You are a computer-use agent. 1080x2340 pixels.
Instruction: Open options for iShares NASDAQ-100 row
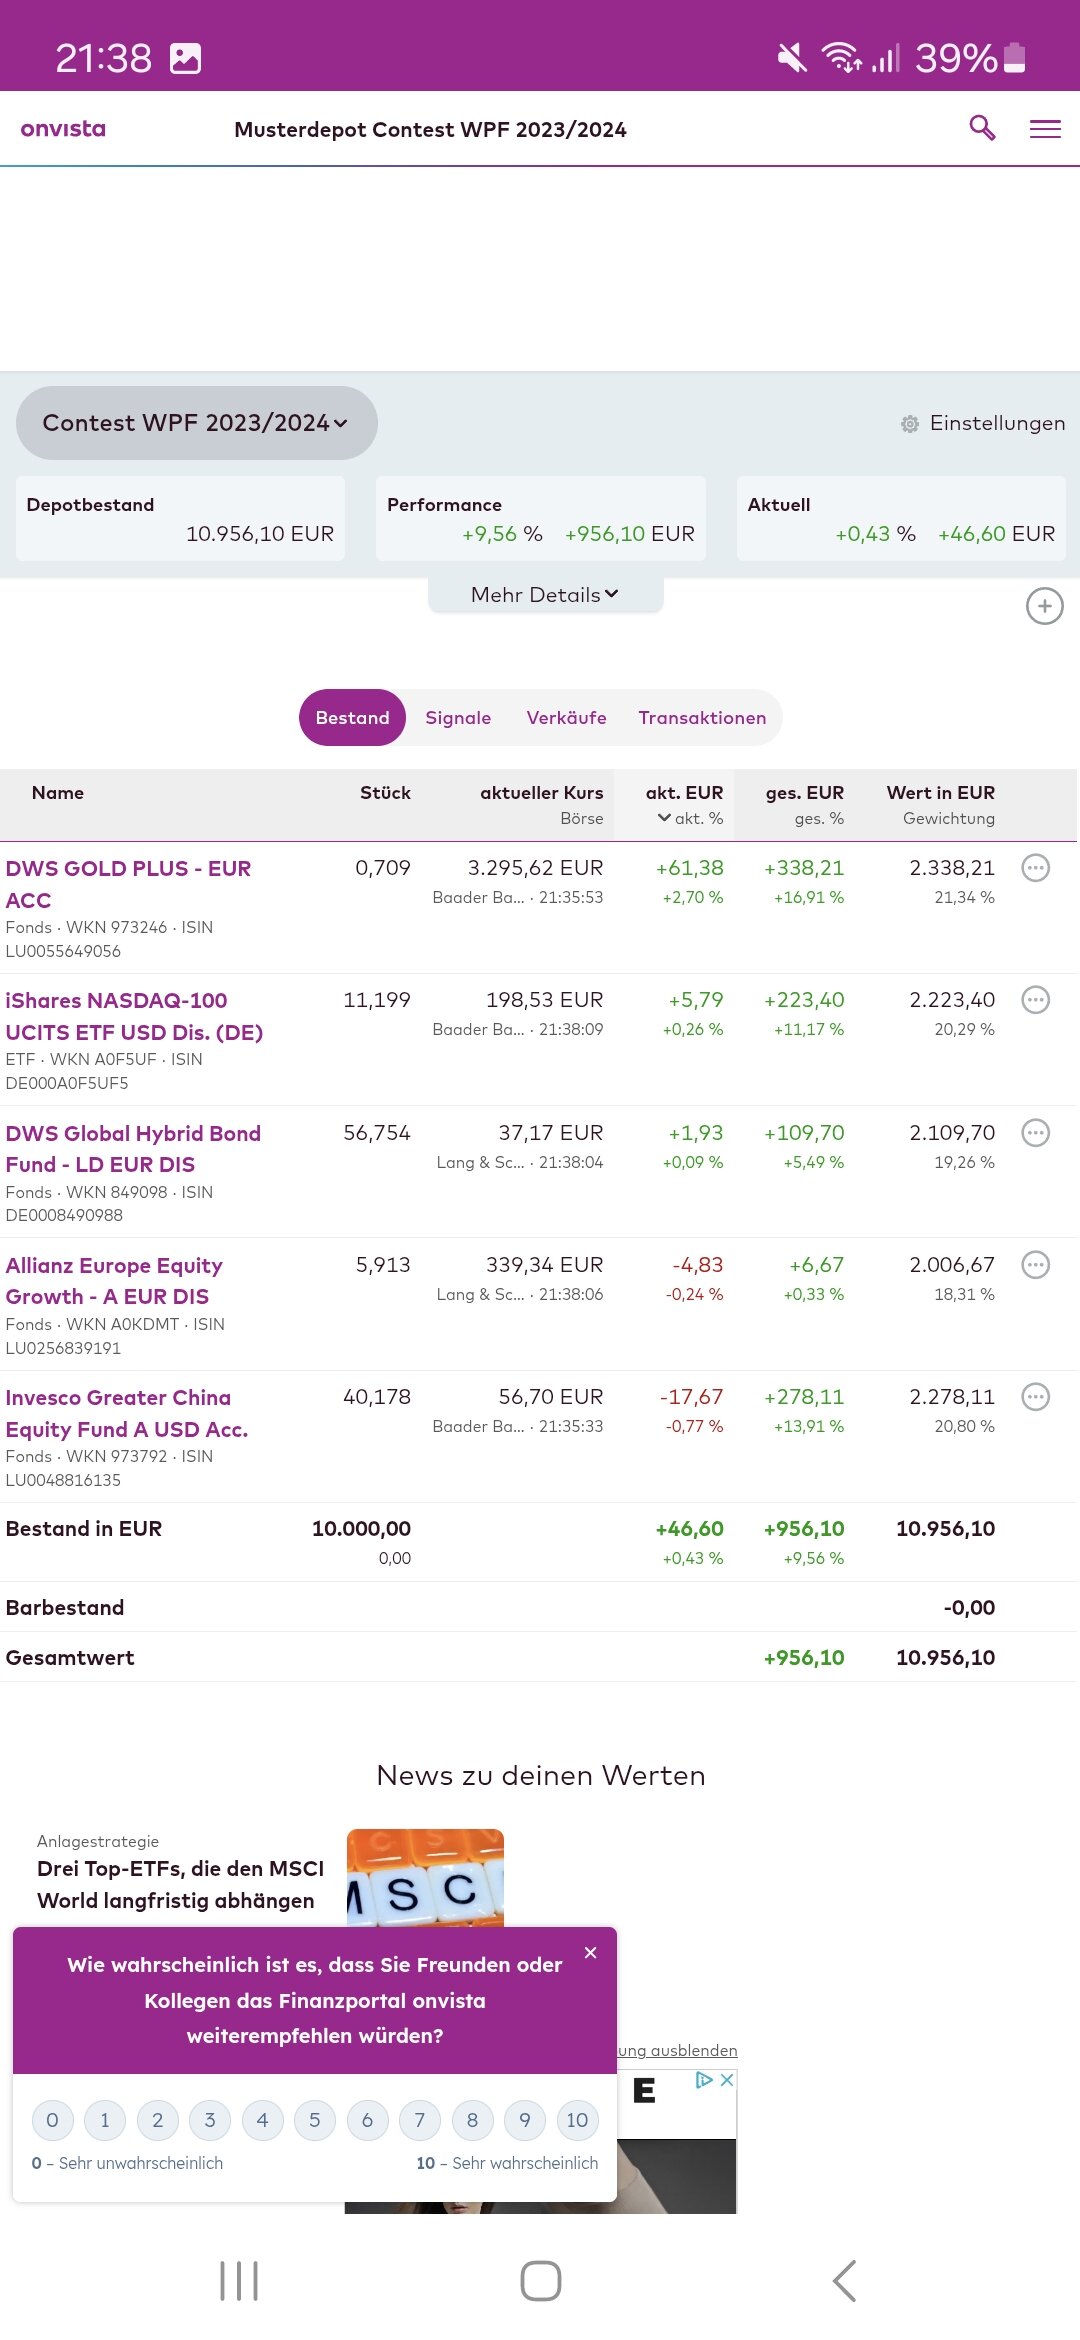coord(1035,1000)
